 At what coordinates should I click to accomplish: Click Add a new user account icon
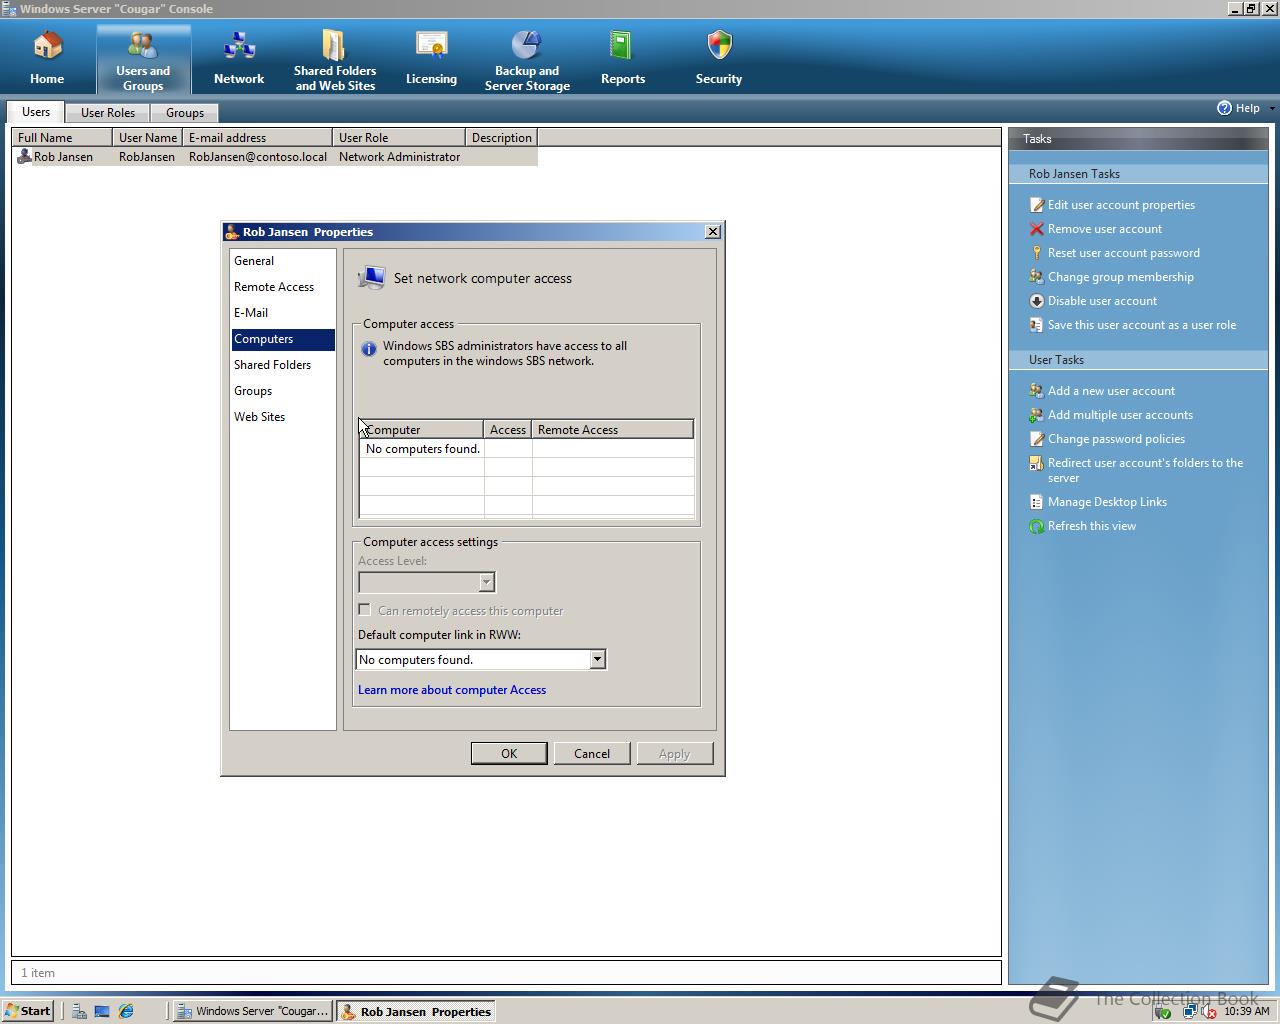[1037, 391]
